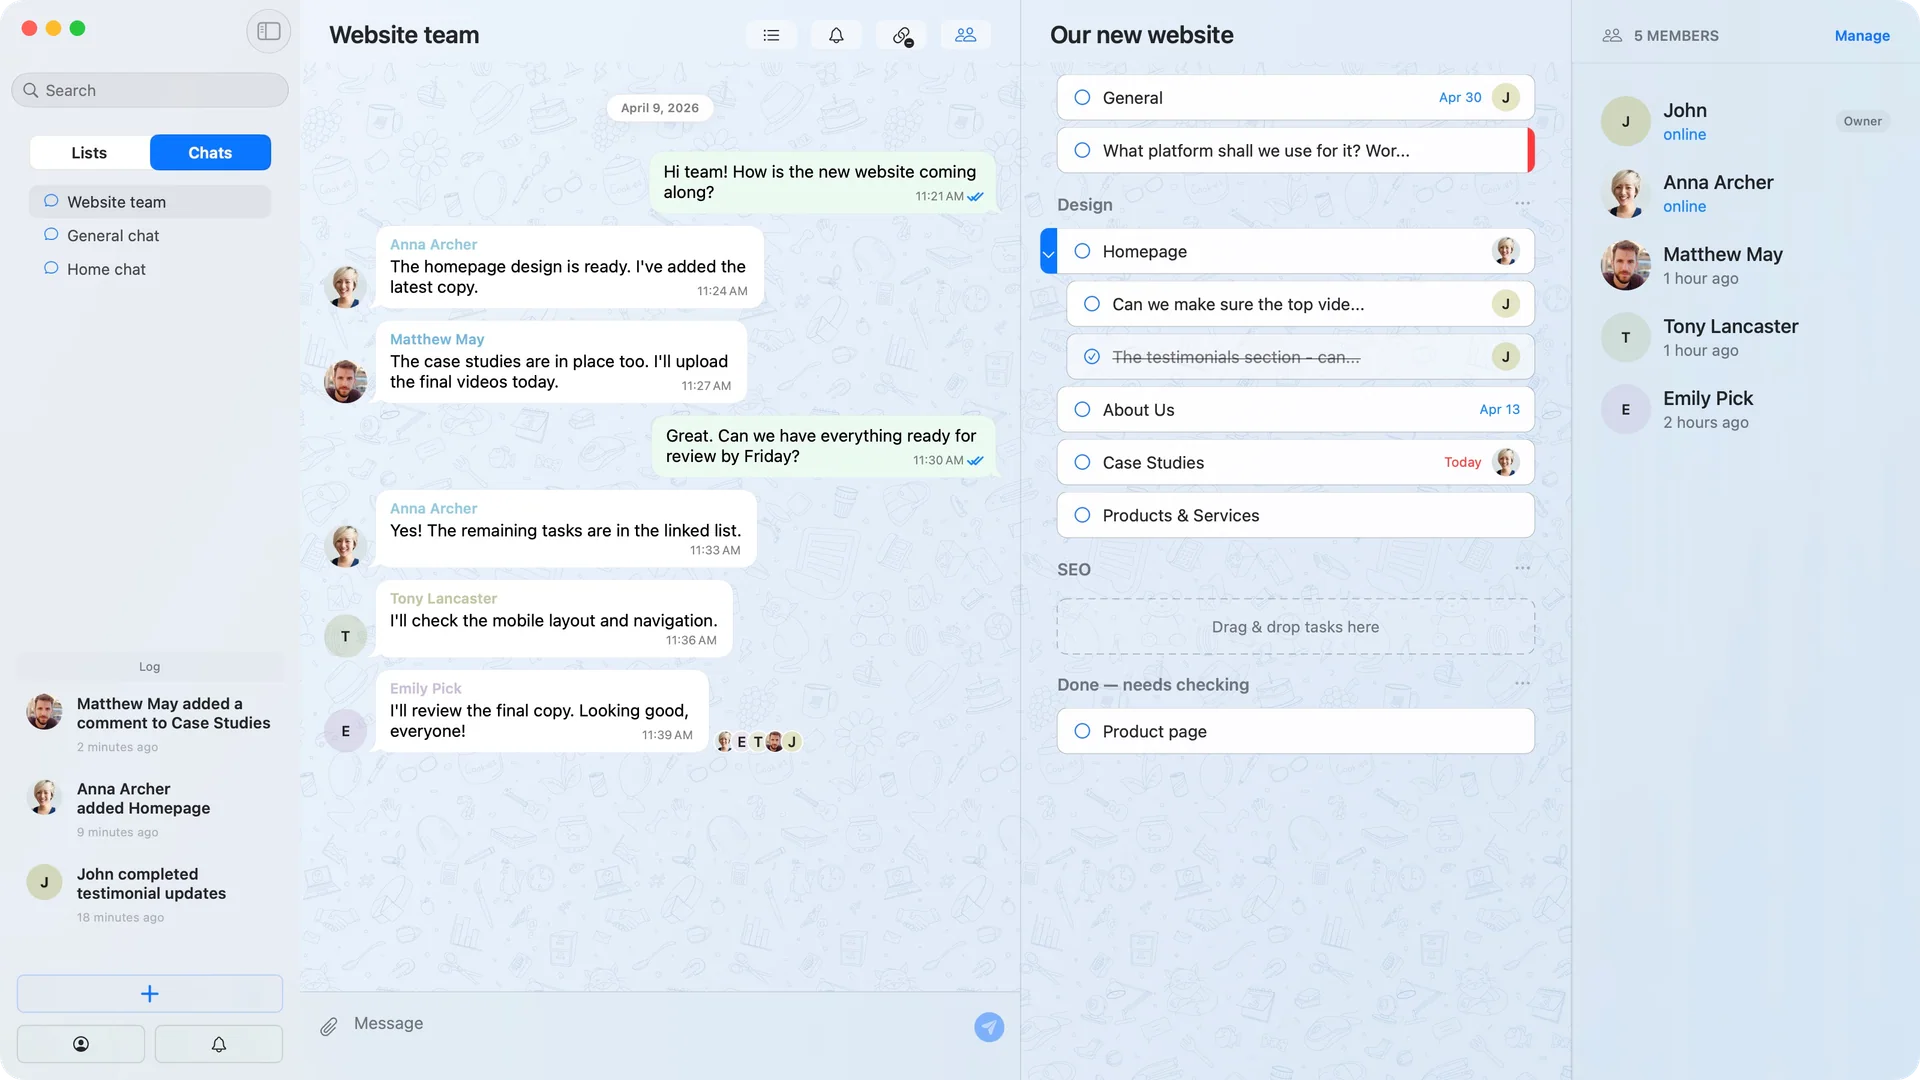
Task: Open General chat in sidebar
Action: click(150, 235)
